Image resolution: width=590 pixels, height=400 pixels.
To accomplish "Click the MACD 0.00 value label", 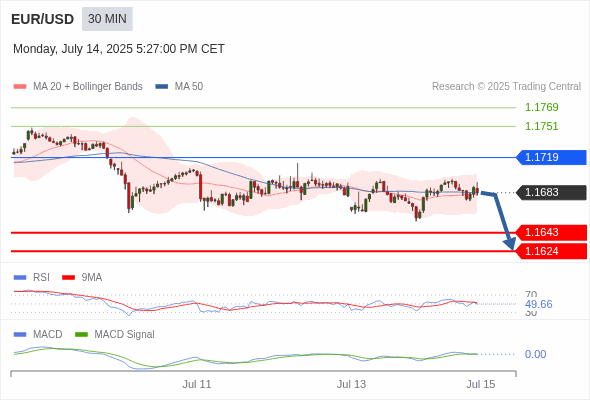I will click(x=535, y=354).
